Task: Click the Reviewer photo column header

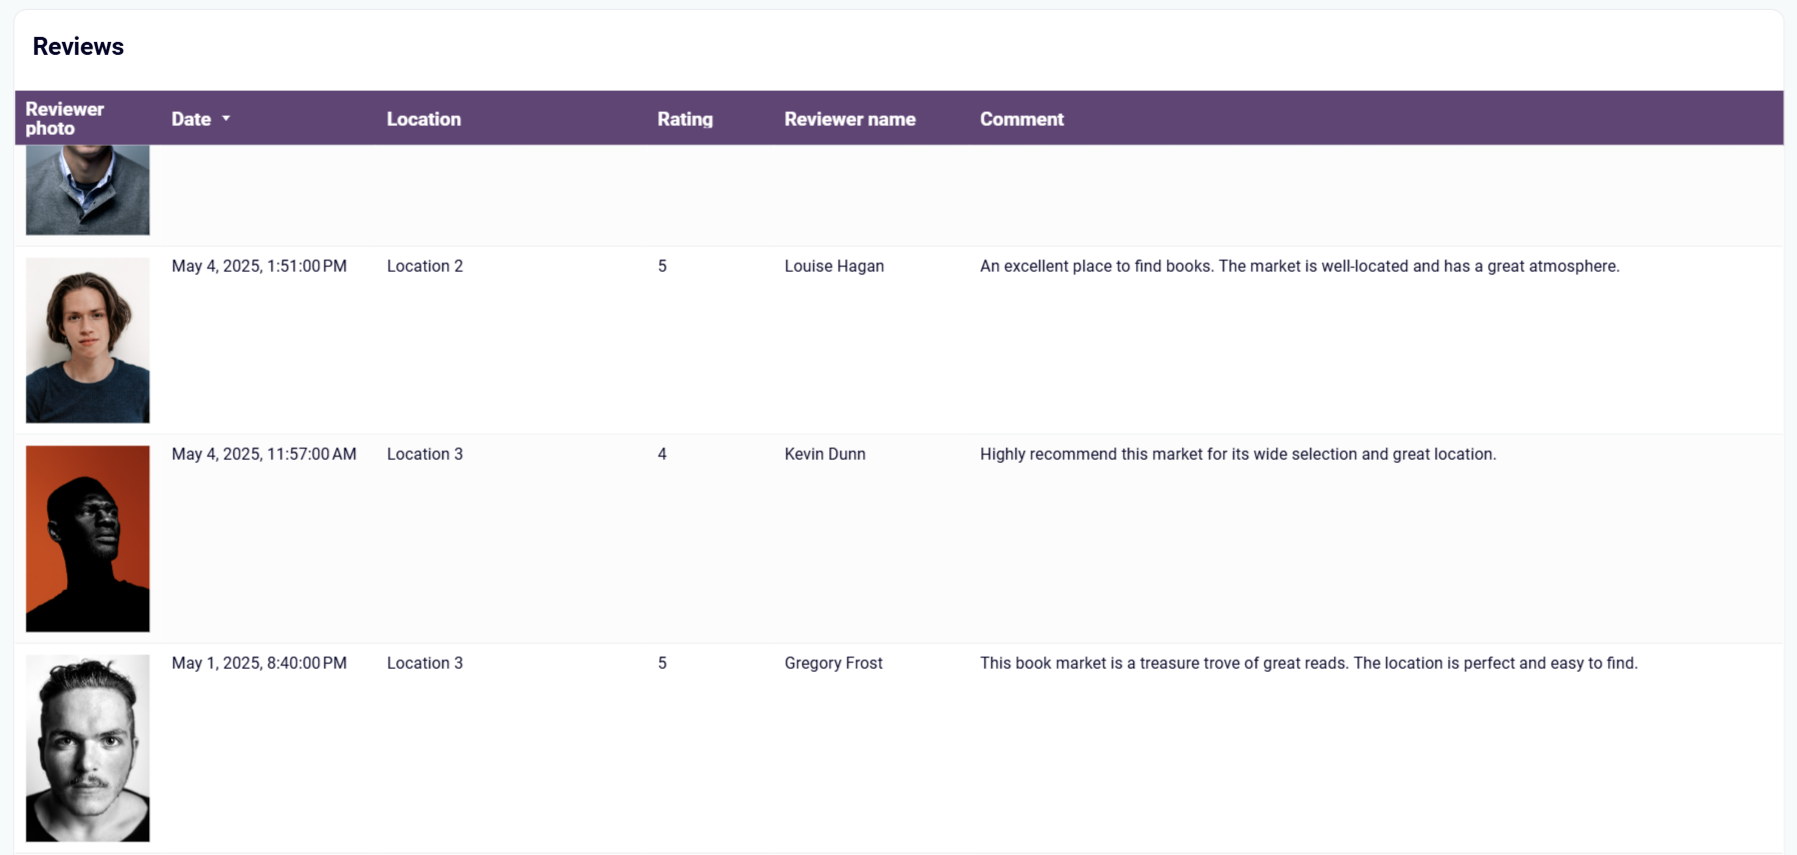Action: tap(65, 119)
